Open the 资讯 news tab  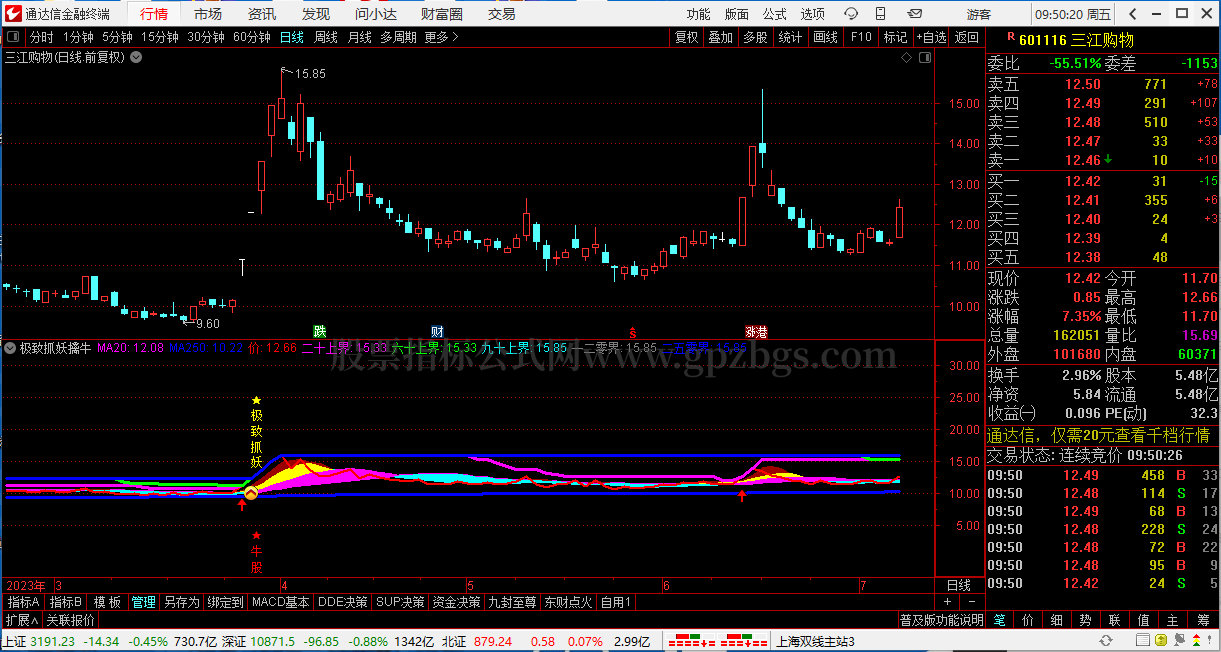coord(262,14)
